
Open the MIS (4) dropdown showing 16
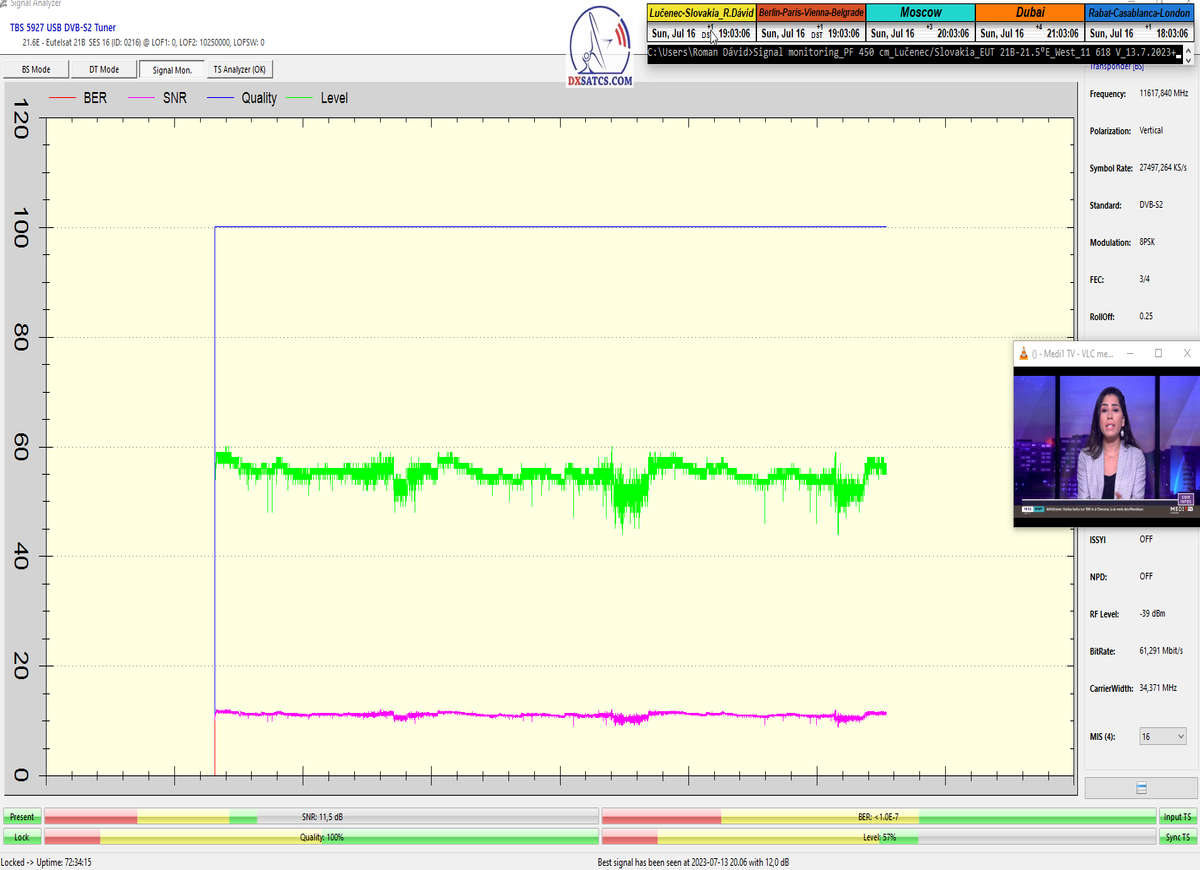pos(1164,736)
